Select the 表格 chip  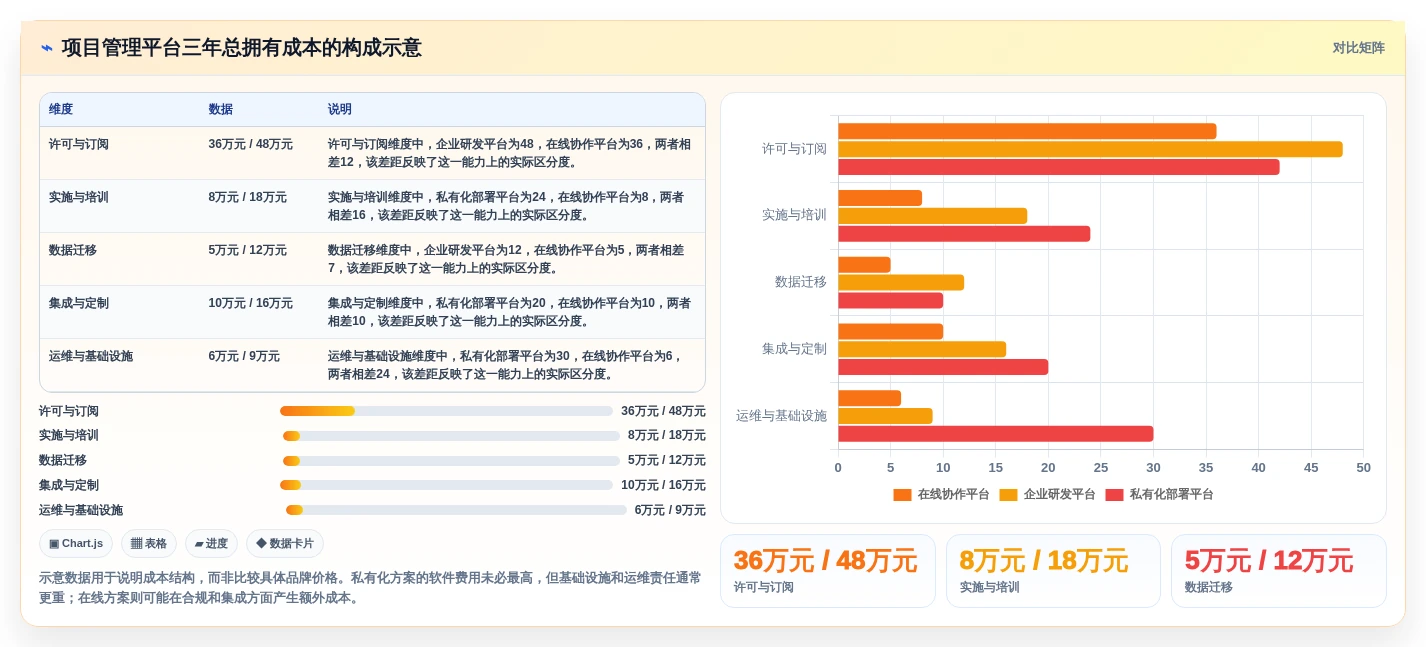coord(149,544)
